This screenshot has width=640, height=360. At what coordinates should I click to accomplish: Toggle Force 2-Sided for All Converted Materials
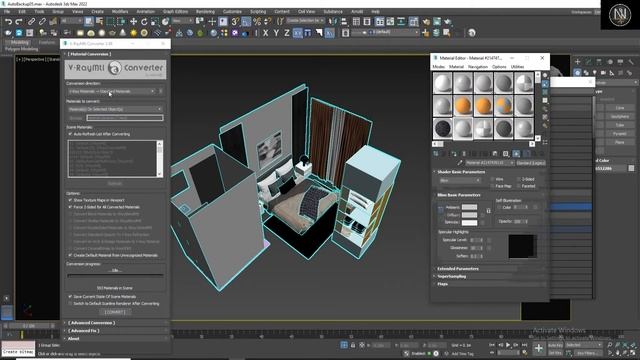coord(70,207)
